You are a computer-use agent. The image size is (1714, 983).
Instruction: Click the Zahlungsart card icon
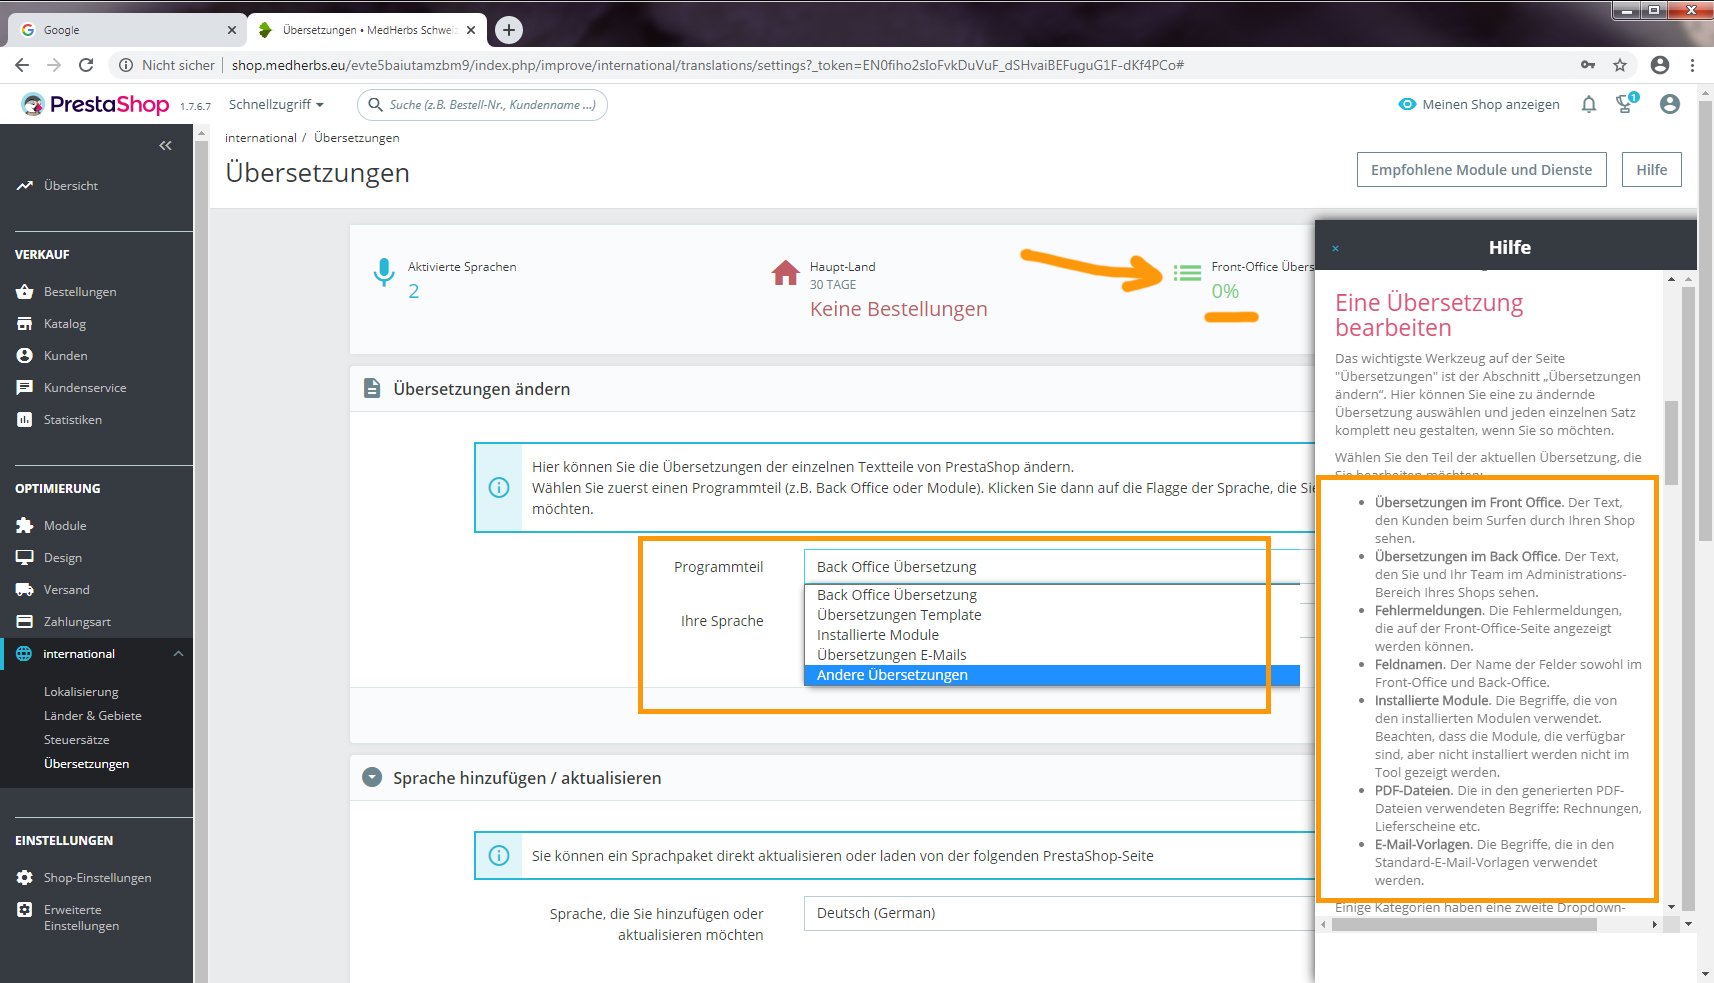24,622
